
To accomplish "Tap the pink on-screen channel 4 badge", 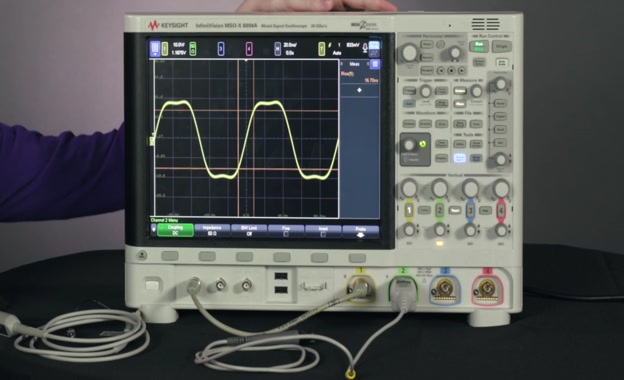I will click(x=249, y=49).
